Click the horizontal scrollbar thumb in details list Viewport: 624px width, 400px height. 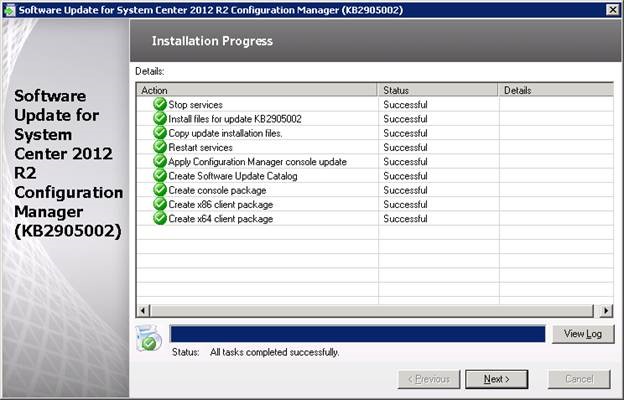click(372, 310)
